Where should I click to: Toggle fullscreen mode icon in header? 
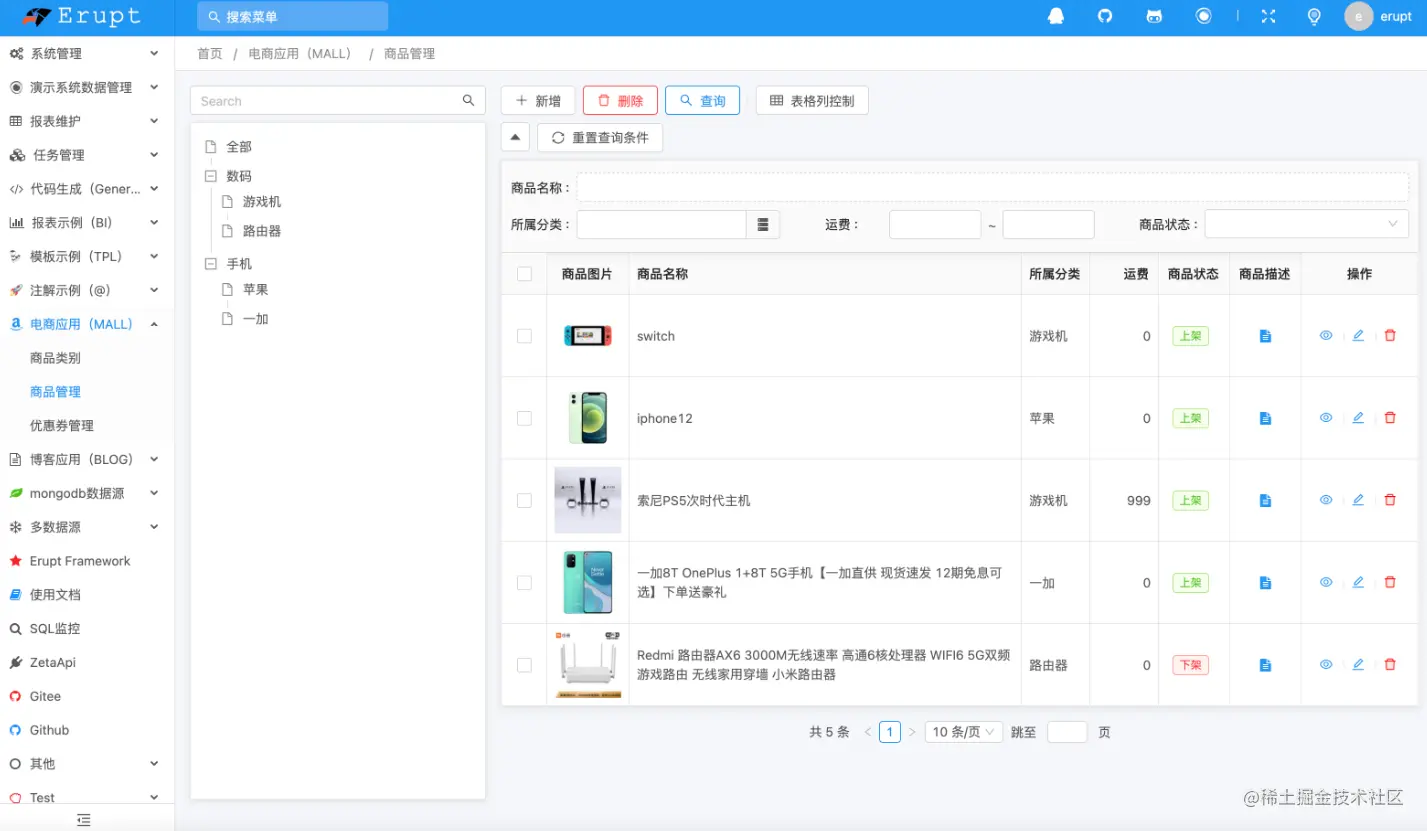[x=1269, y=16]
